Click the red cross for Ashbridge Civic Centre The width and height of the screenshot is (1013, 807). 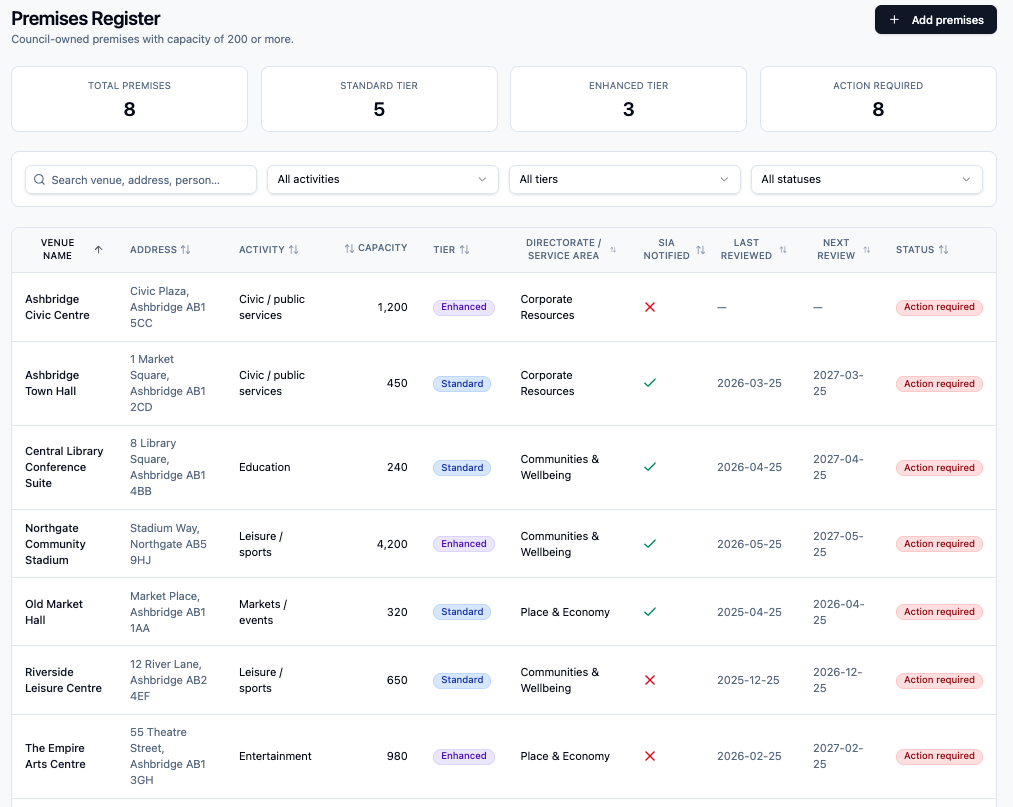tap(650, 307)
